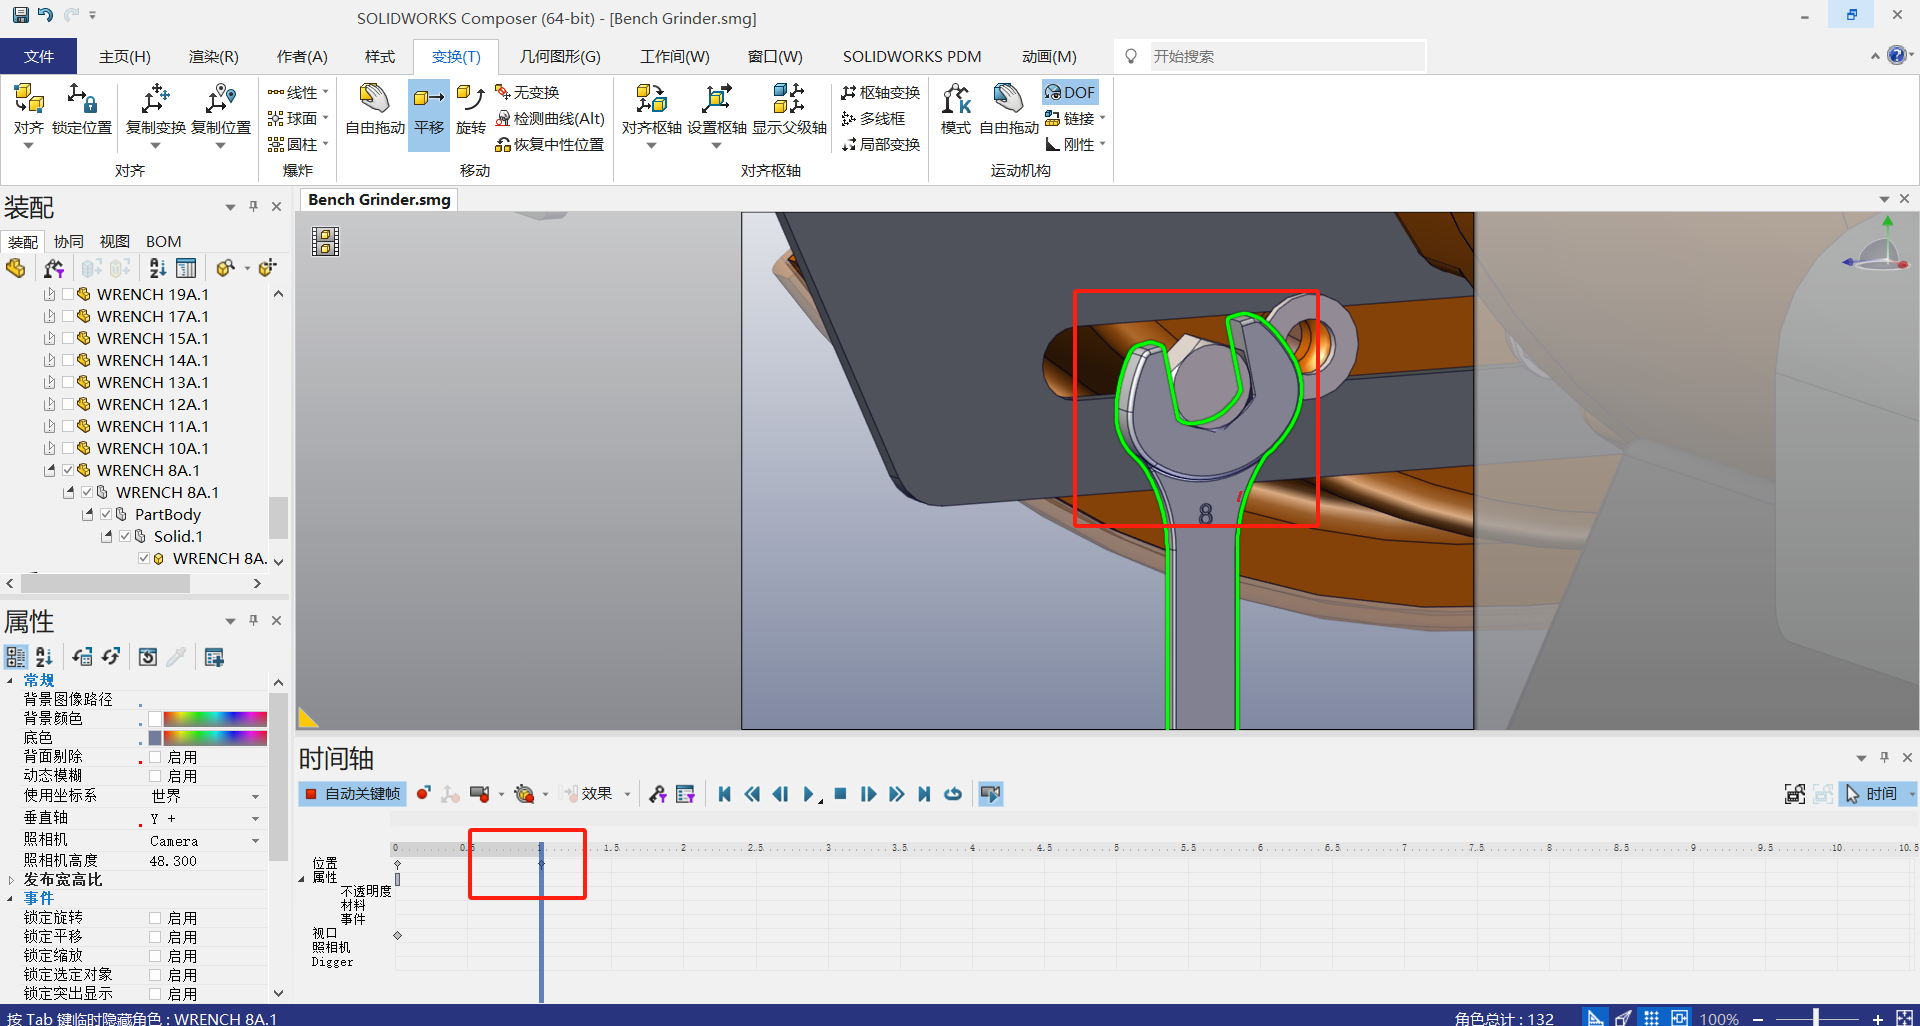This screenshot has width=1920, height=1026.
Task: Click the 无变换 no transform item
Action: pyautogui.click(x=527, y=92)
